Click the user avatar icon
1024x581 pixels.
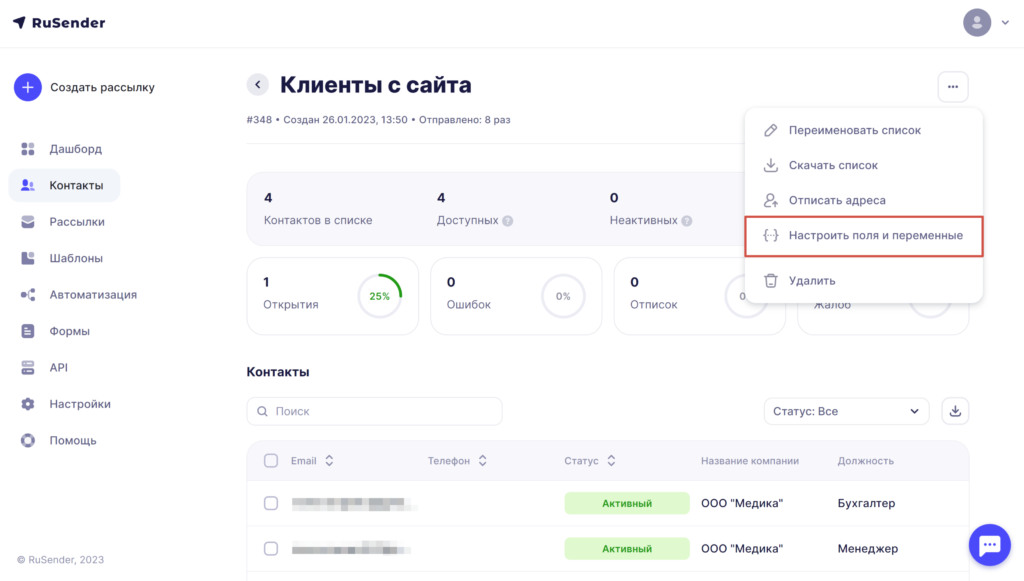point(977,23)
